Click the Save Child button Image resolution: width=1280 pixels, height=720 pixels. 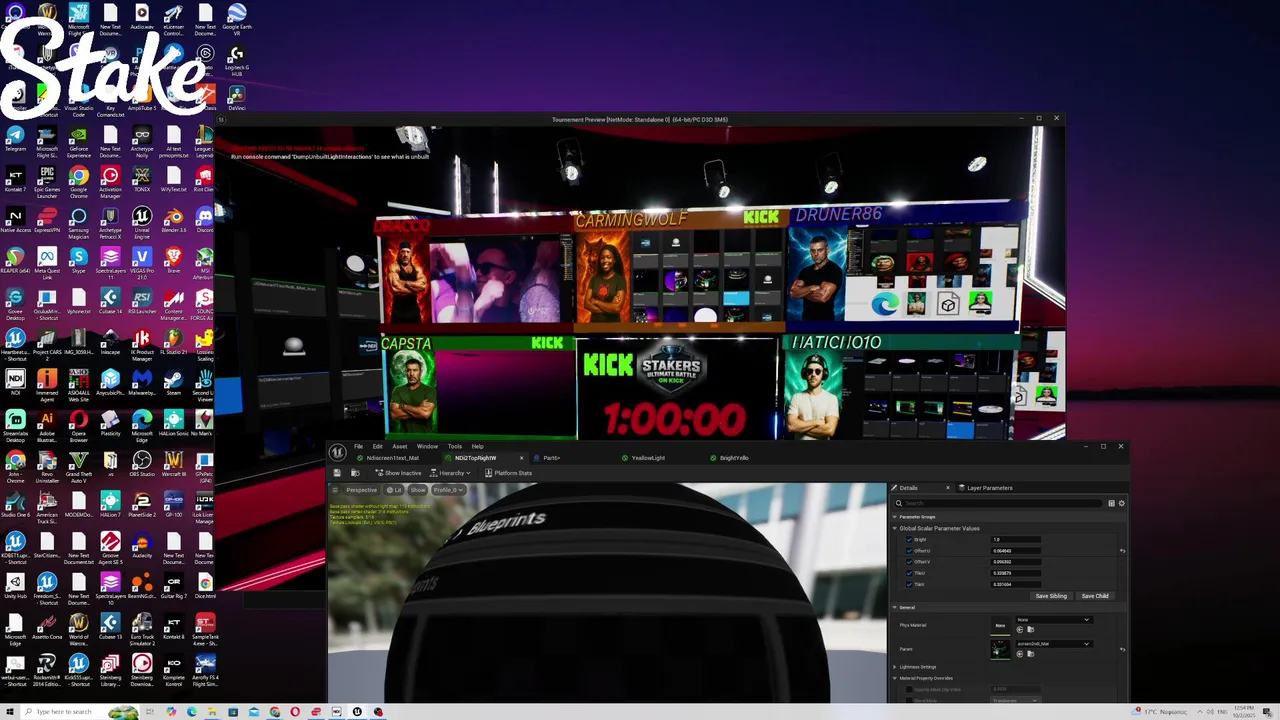click(1095, 596)
